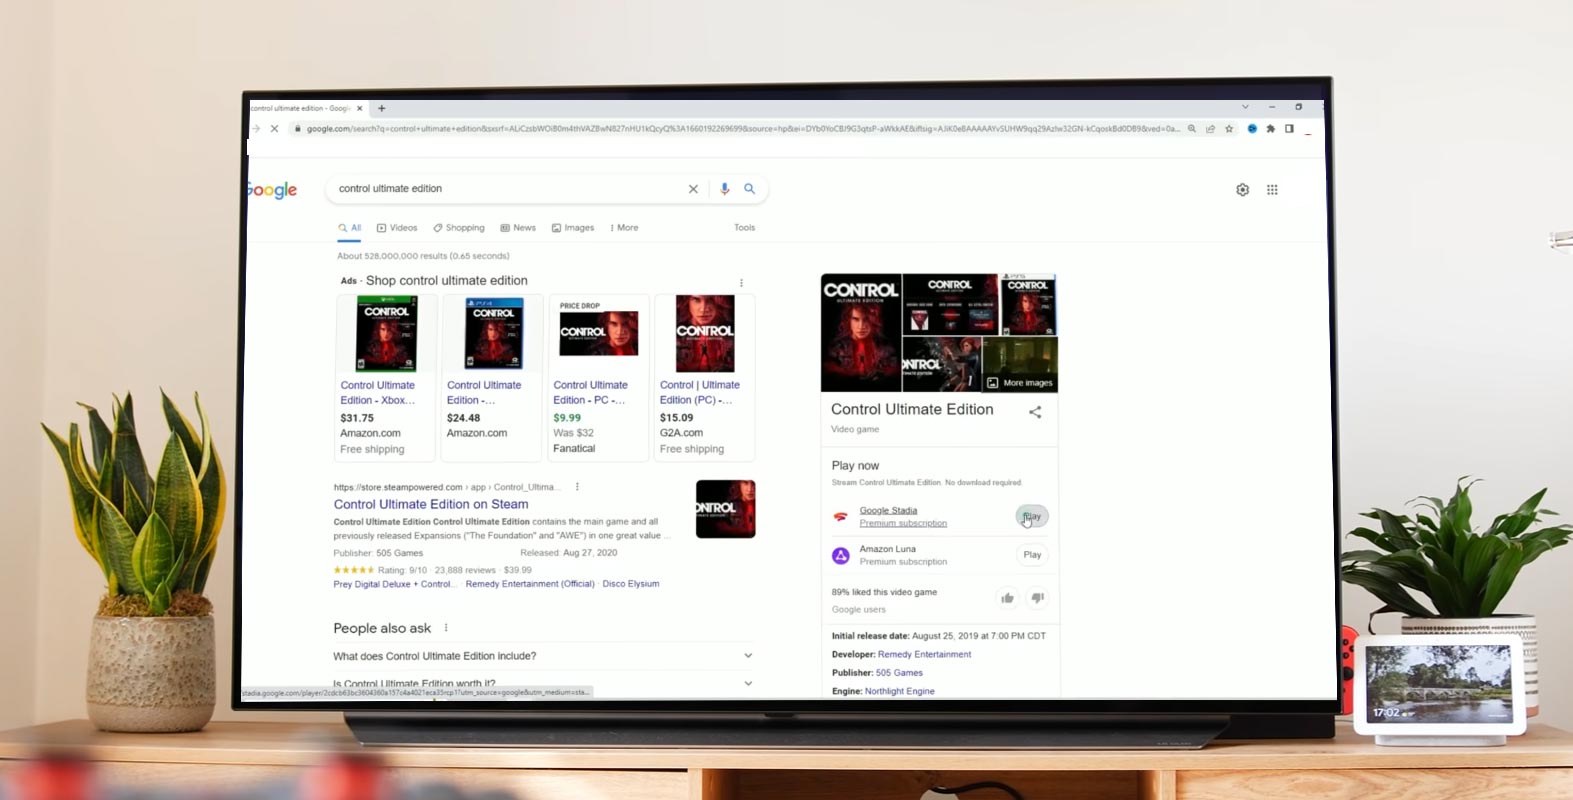
Task: Click the blue search magnifier icon
Action: tap(749, 188)
